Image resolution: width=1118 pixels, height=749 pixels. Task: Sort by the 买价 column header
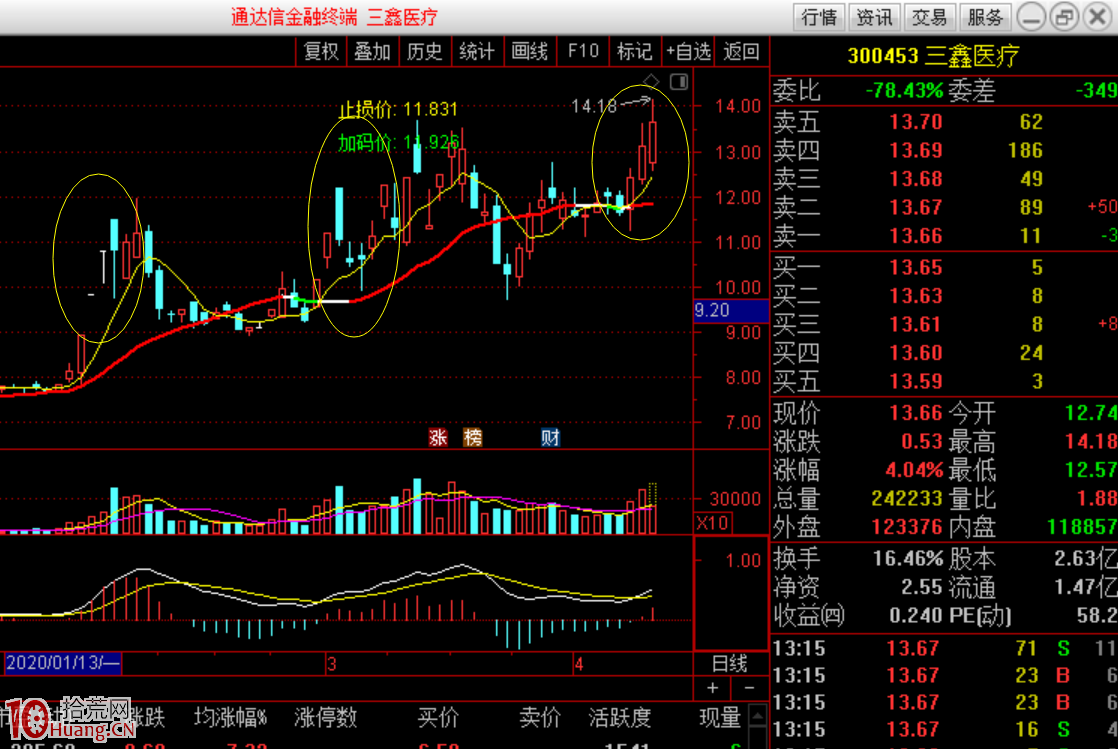[x=438, y=718]
